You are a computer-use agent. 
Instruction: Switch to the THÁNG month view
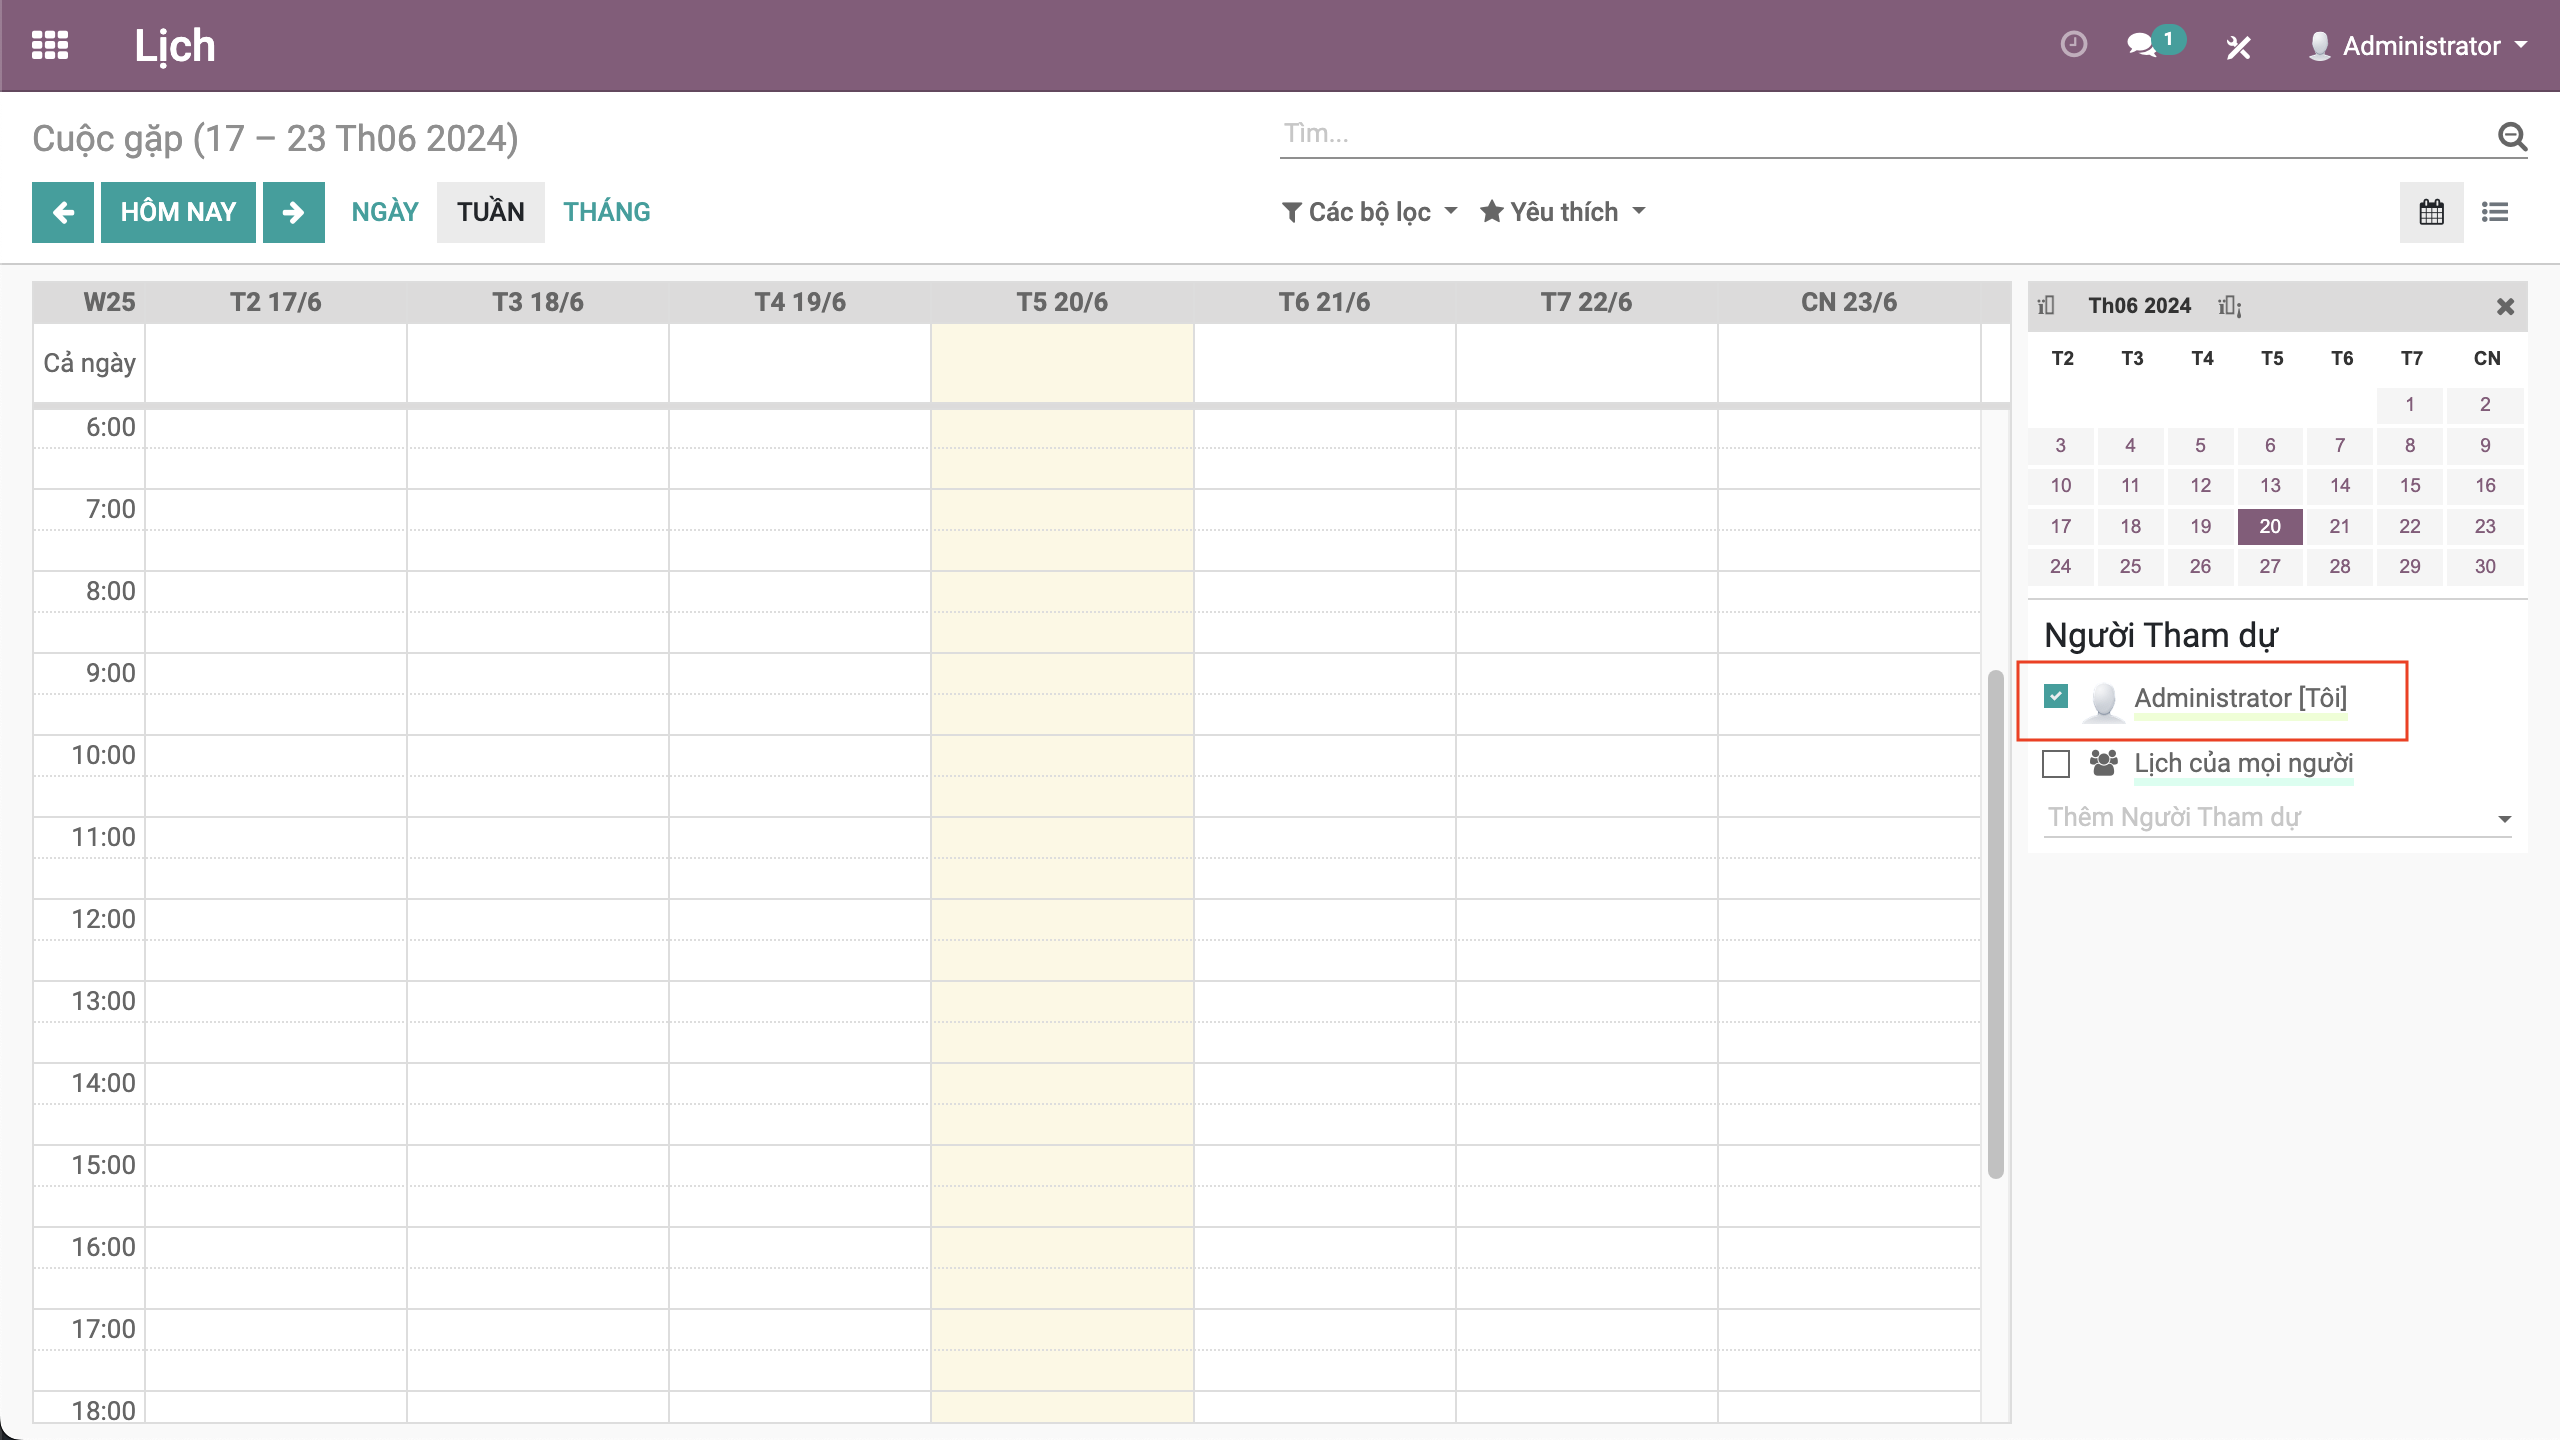pos(606,212)
